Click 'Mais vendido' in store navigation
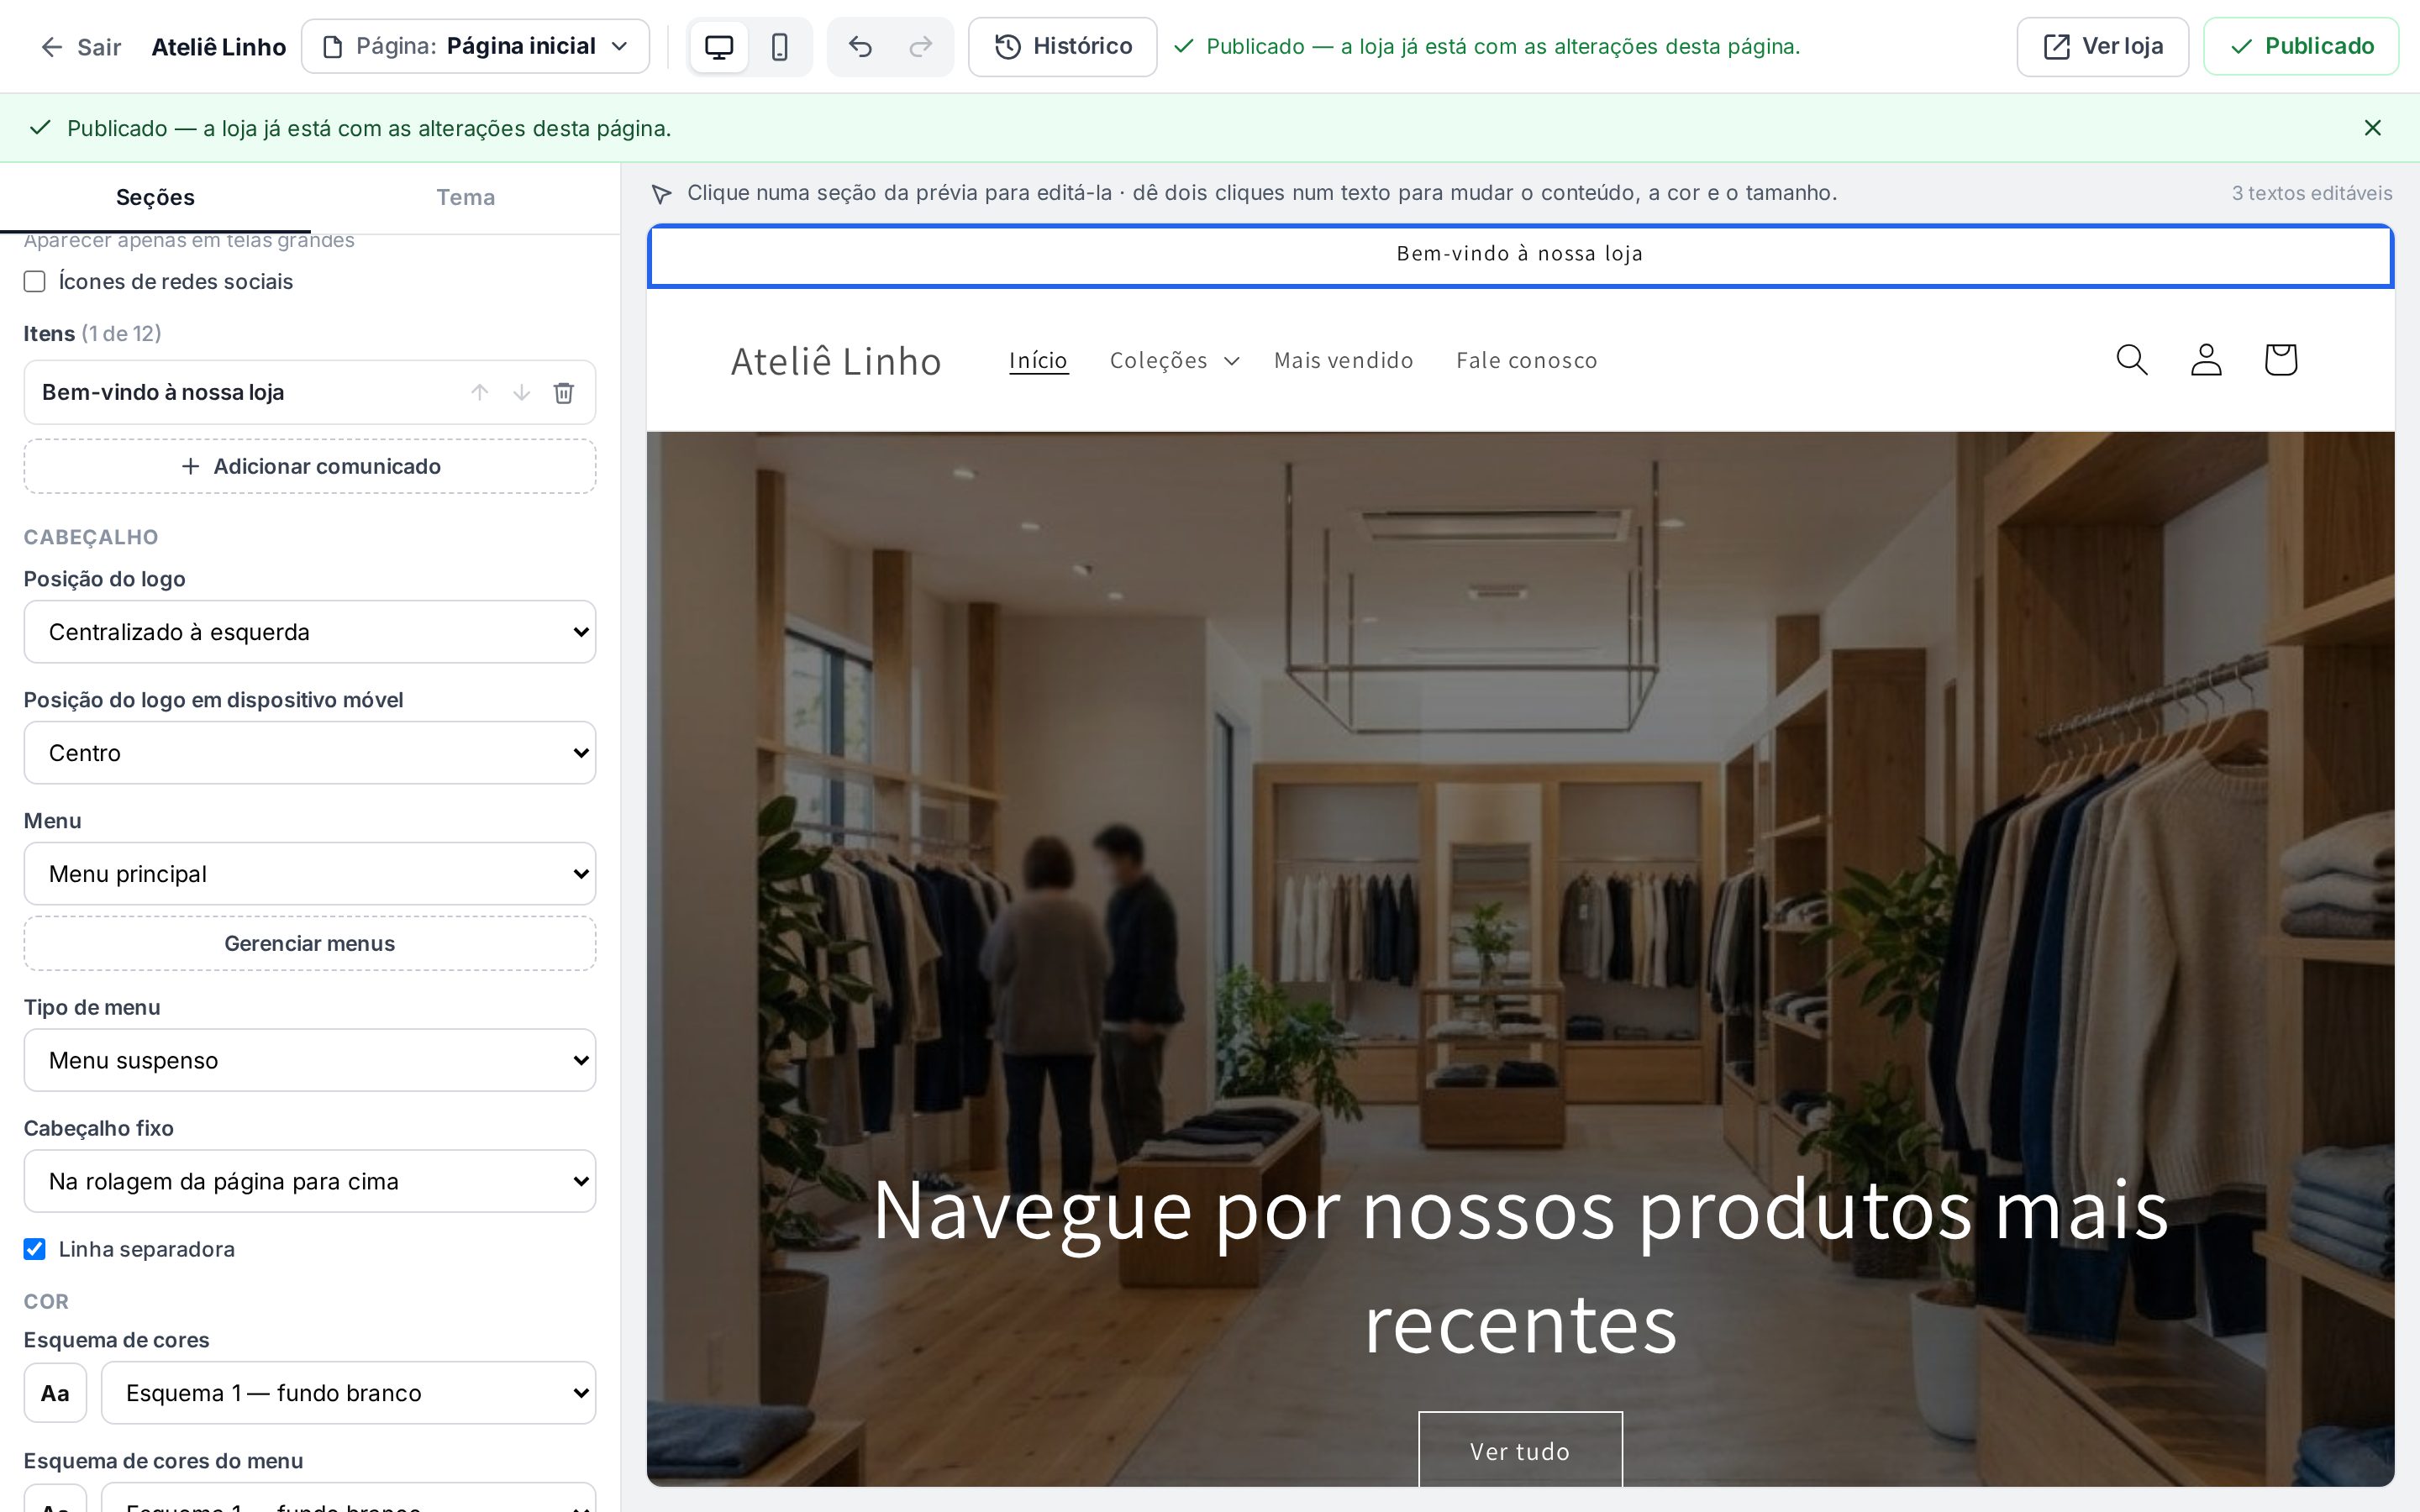The height and width of the screenshot is (1512, 2420). 1343,360
